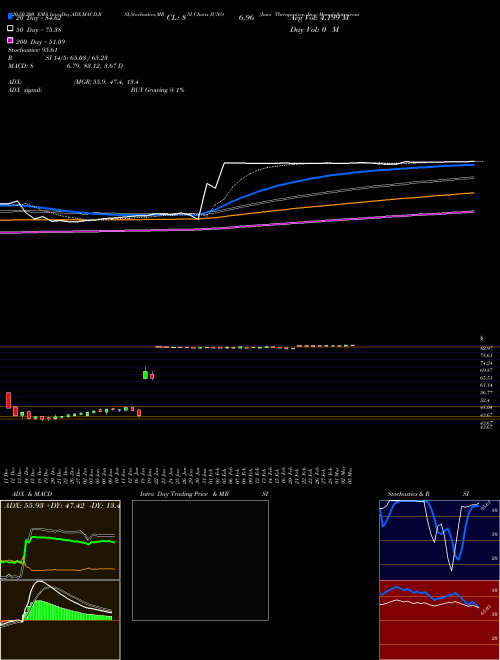Click the '(MGR) 55.9, 47.4, 13.4' ADX values

106,82
